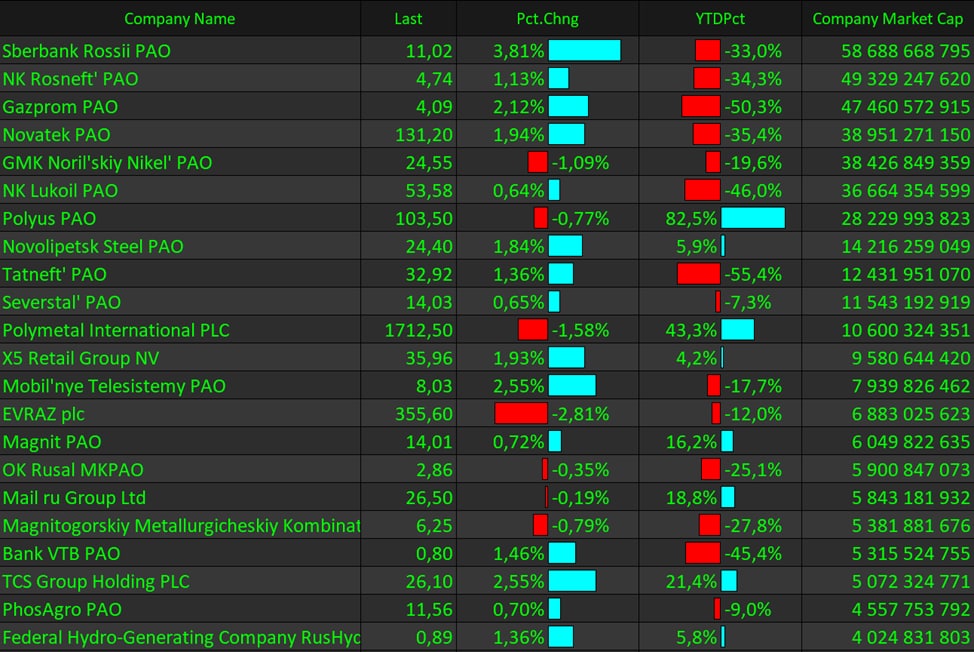This screenshot has height=652, width=974.
Task: Select the Sberbank Rossii PAO row name
Action: (87, 51)
